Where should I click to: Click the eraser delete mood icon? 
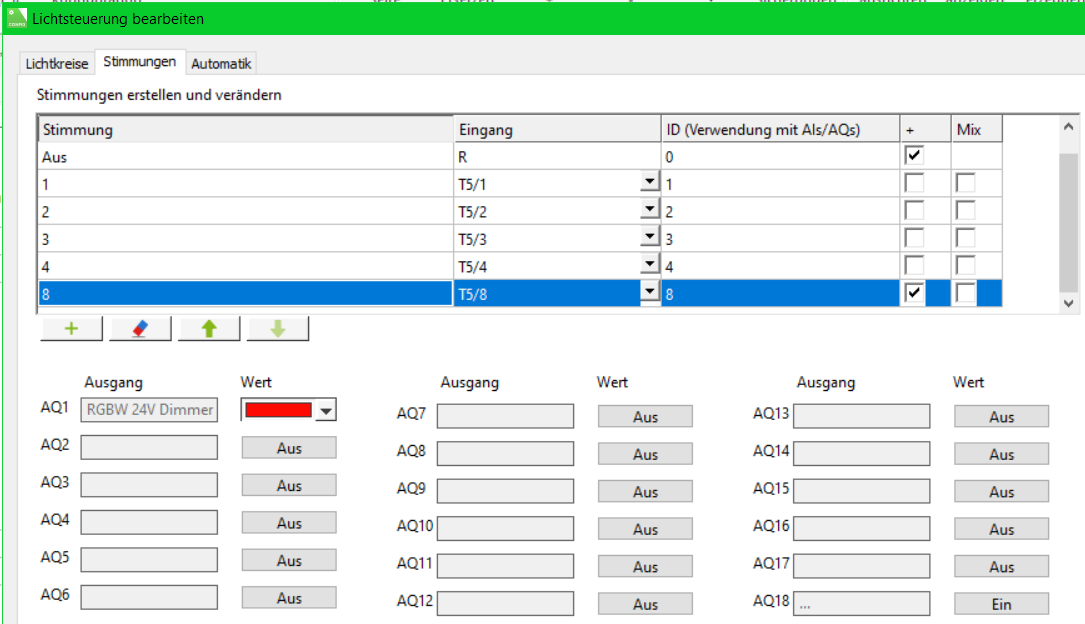(x=140, y=329)
